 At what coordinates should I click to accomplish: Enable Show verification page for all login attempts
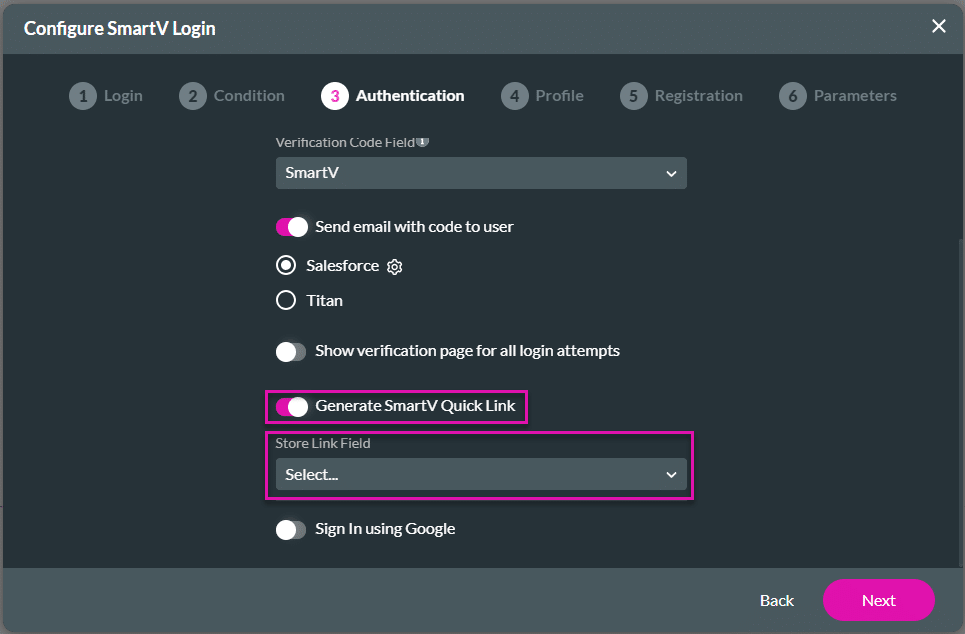tap(291, 351)
